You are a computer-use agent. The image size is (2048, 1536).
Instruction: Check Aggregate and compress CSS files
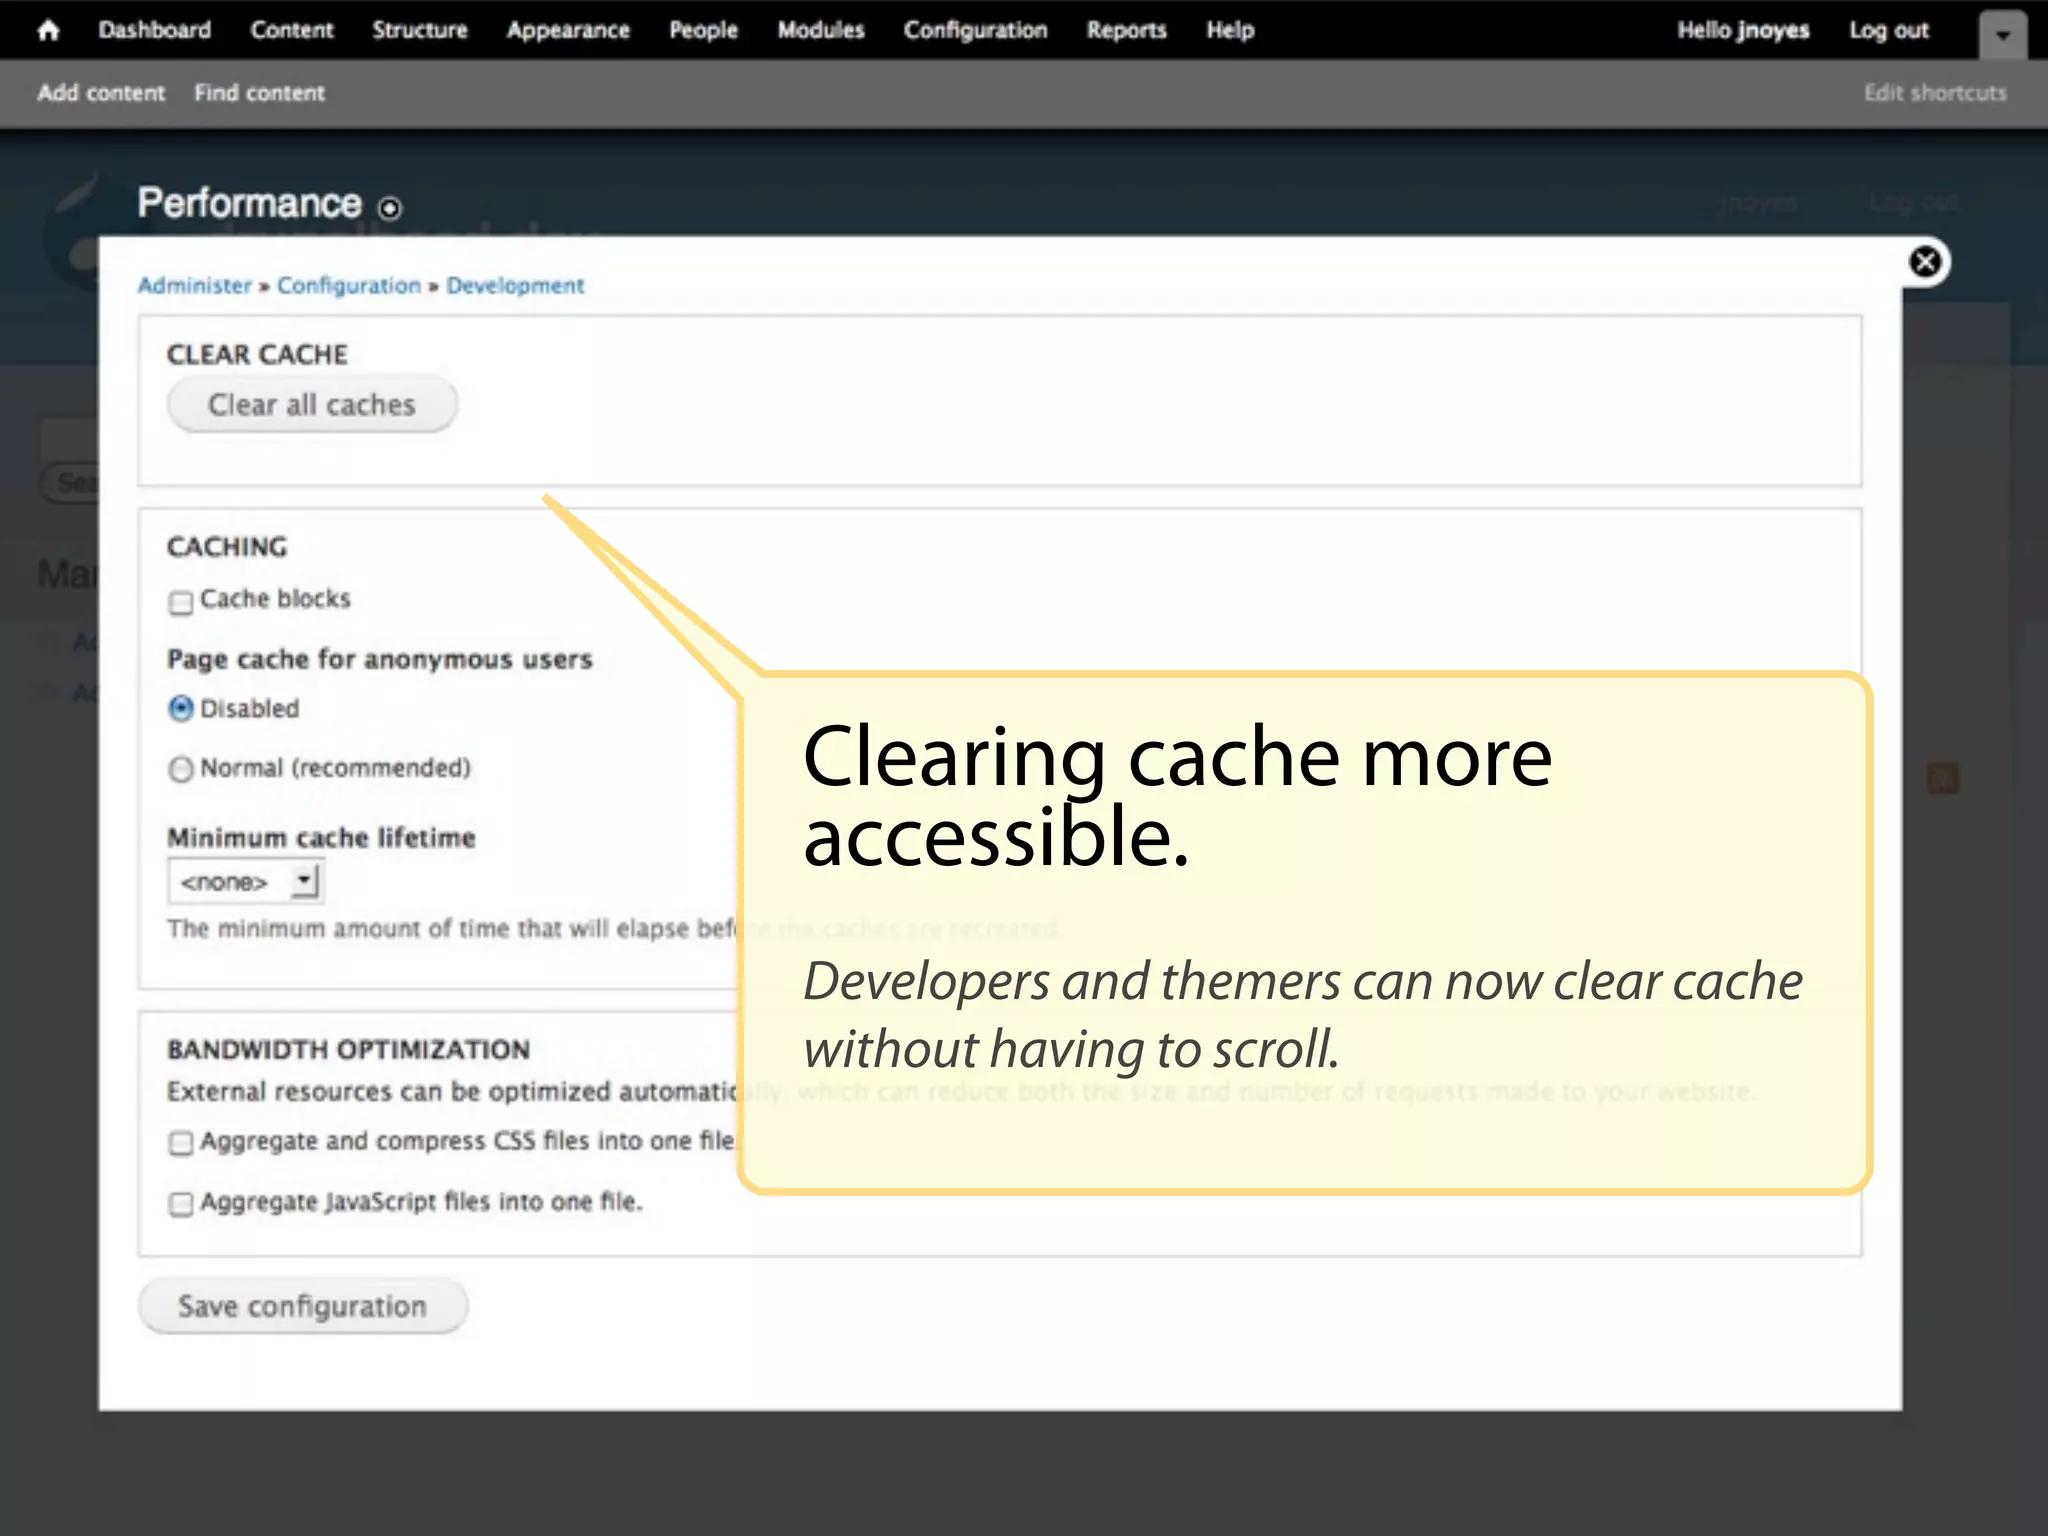click(181, 1143)
